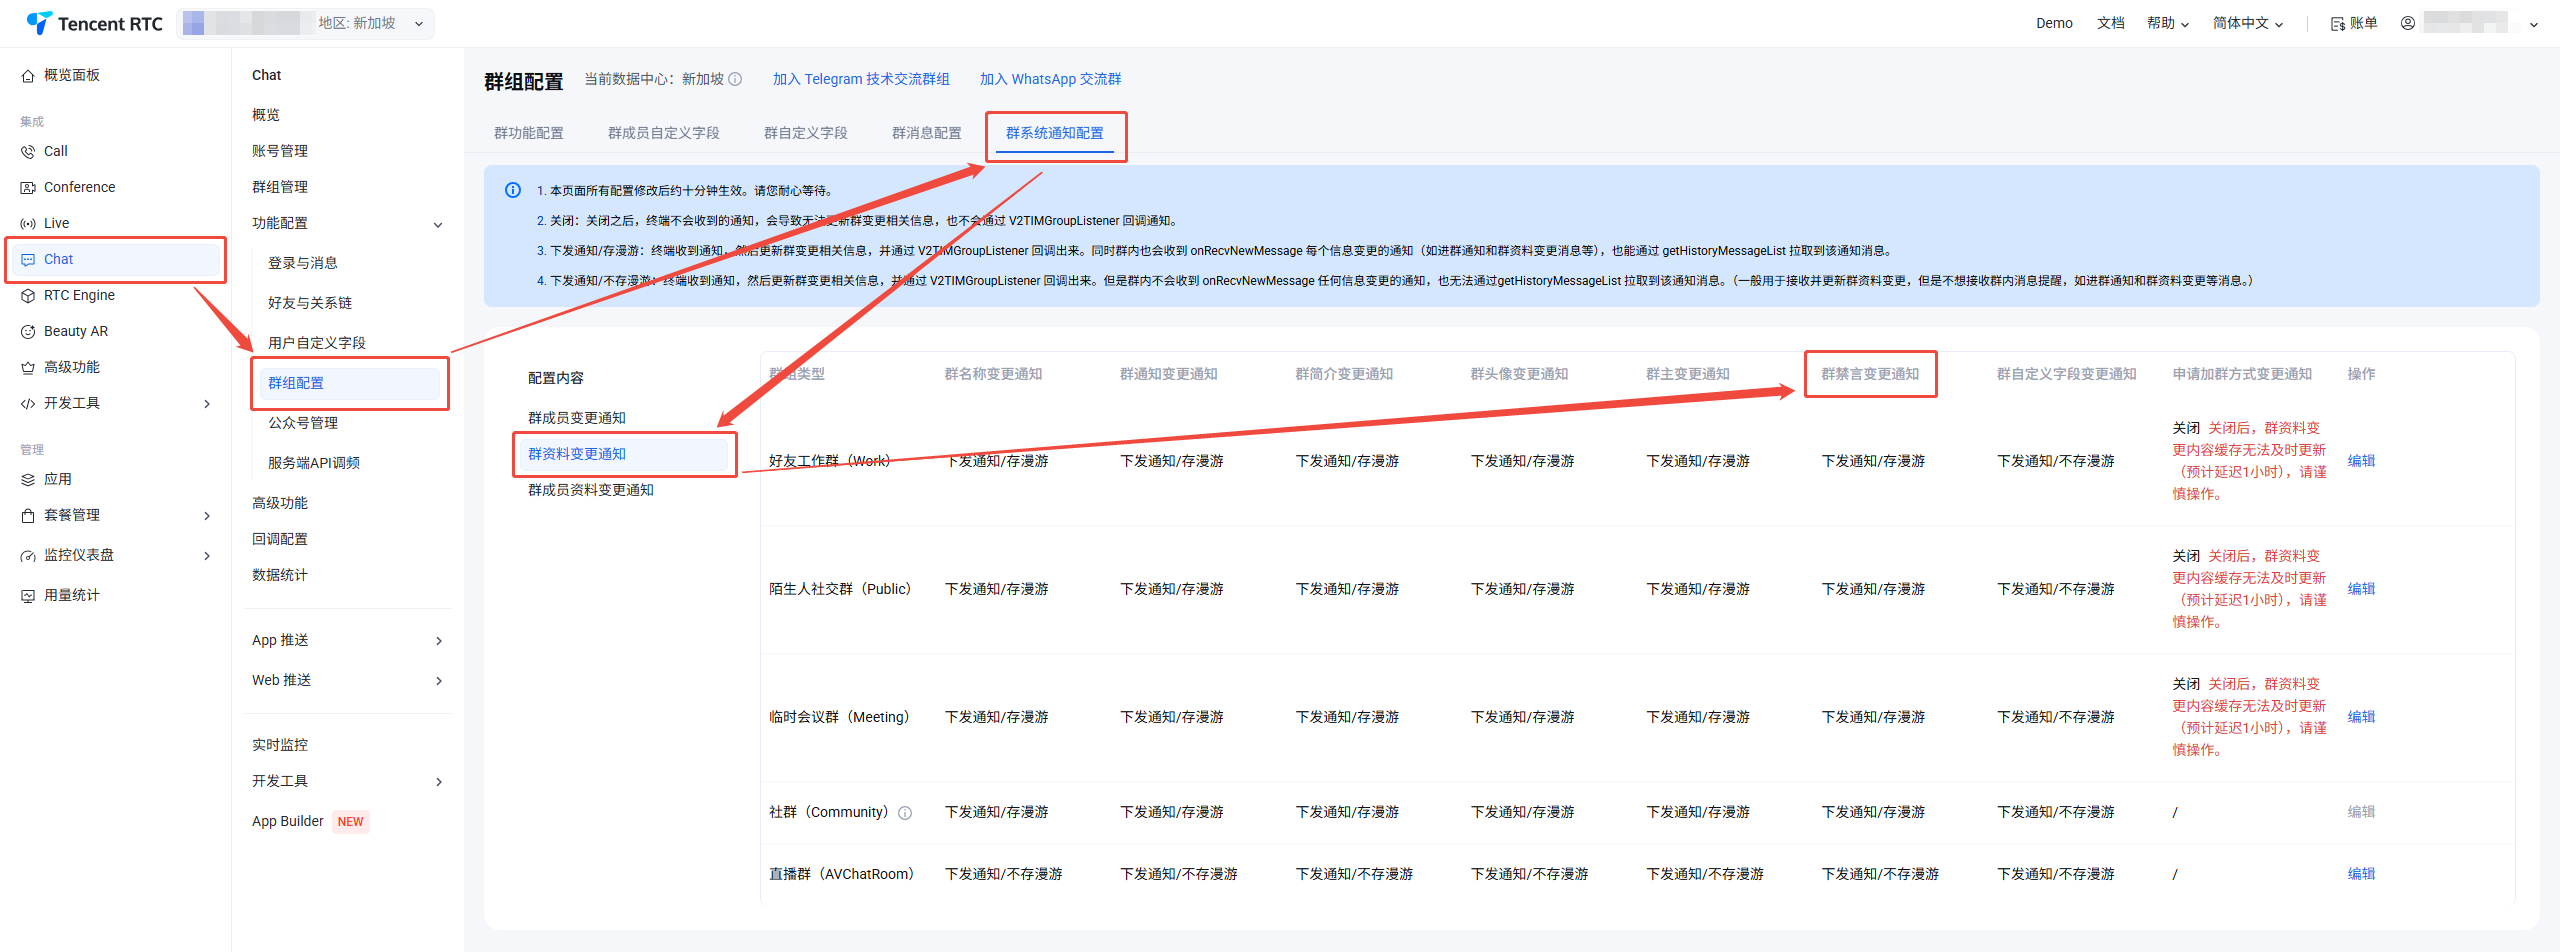The image size is (2560, 952).
Task: Select 群成员变更通知 in 配置内容 list
Action: 577,418
